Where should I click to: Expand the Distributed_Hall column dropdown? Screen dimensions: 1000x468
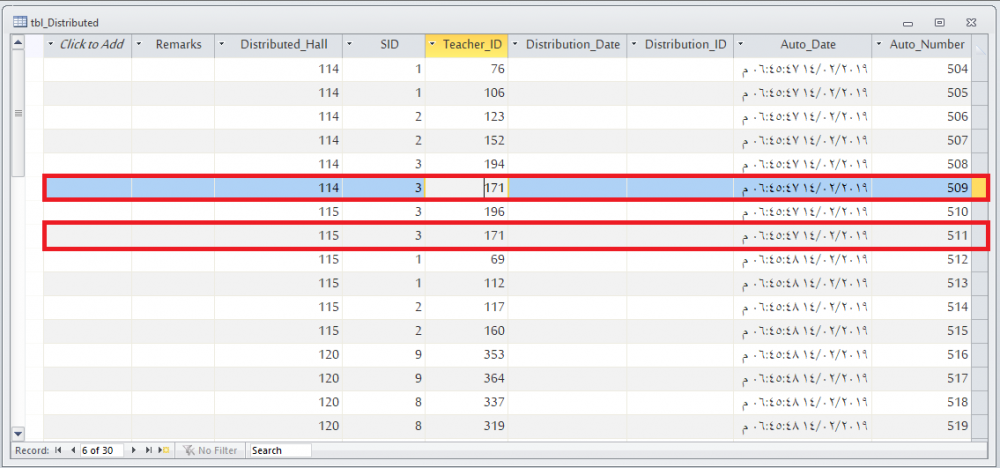(x=222, y=45)
